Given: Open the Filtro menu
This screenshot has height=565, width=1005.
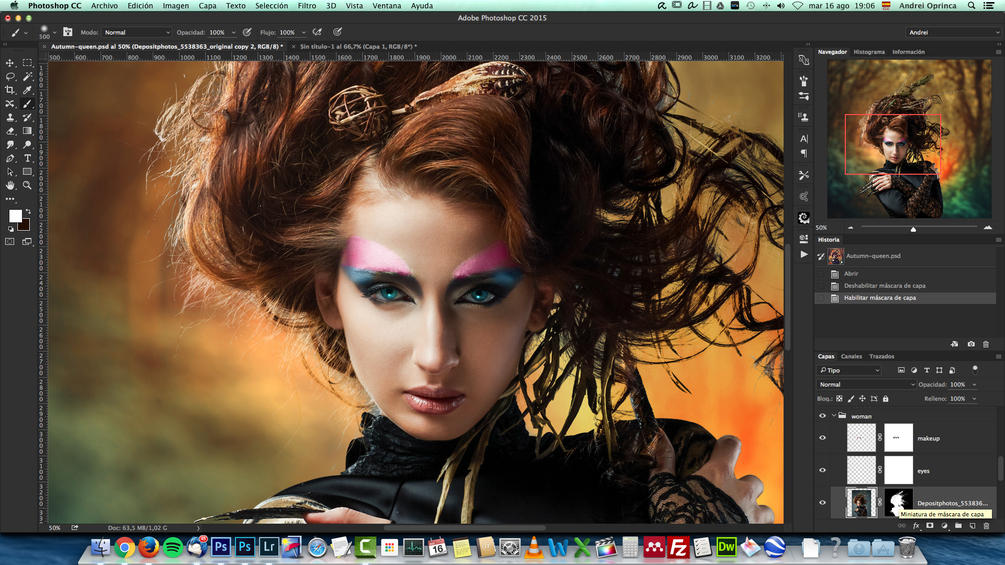Looking at the screenshot, I should coord(307,6).
